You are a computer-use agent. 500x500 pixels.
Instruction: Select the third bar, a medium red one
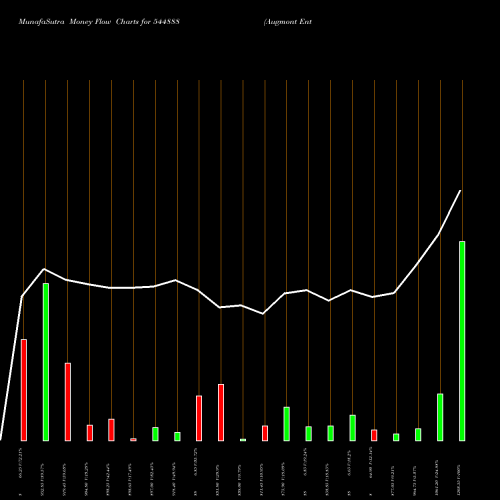(68, 402)
